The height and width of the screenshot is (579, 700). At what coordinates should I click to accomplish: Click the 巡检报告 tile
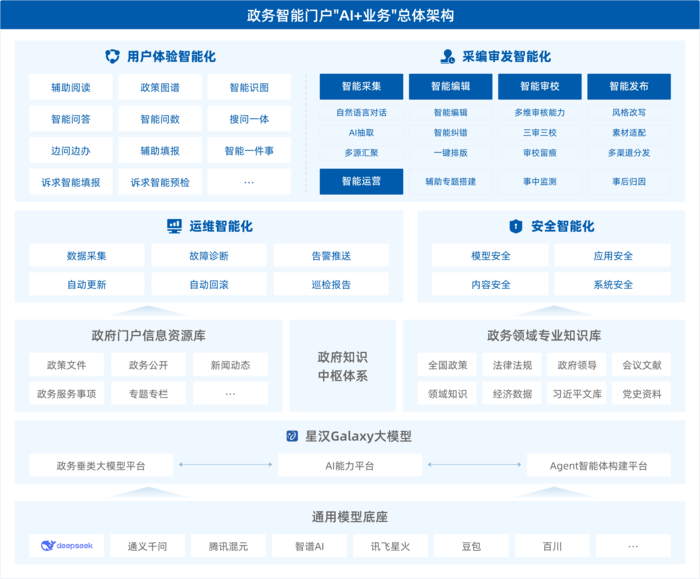pos(331,284)
